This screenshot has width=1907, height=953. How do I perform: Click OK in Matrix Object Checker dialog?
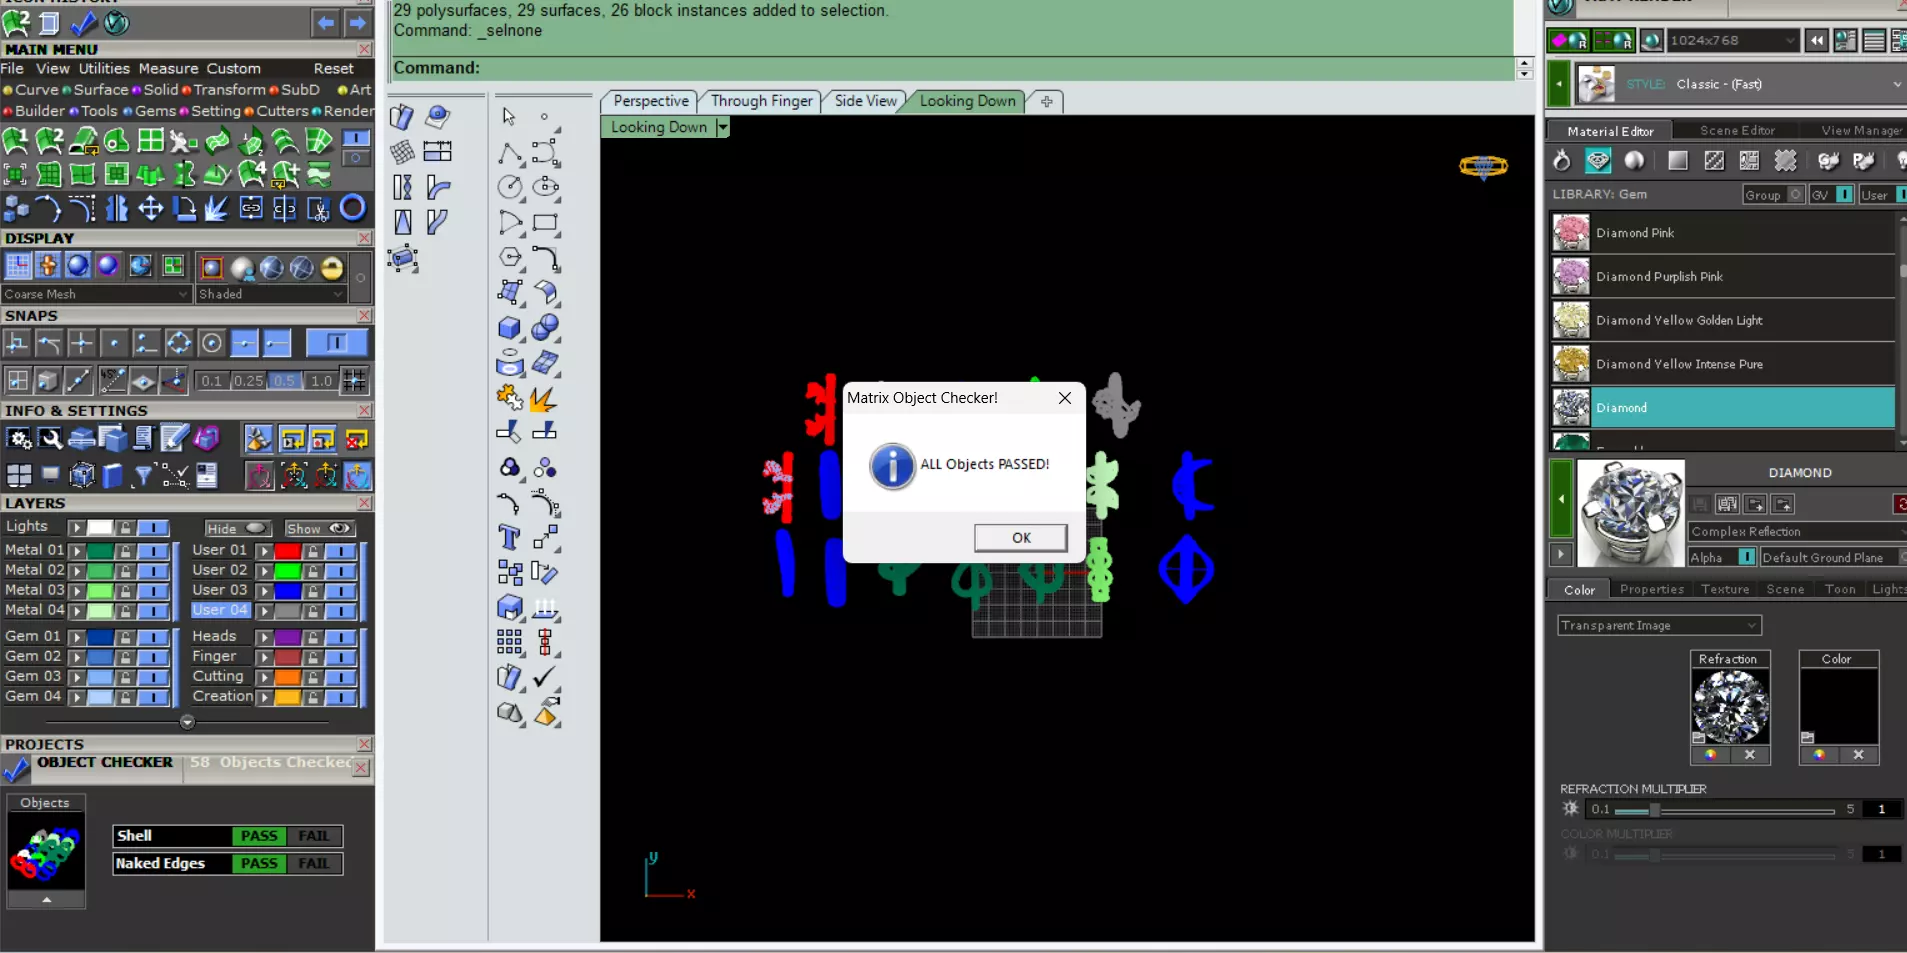click(x=1021, y=538)
